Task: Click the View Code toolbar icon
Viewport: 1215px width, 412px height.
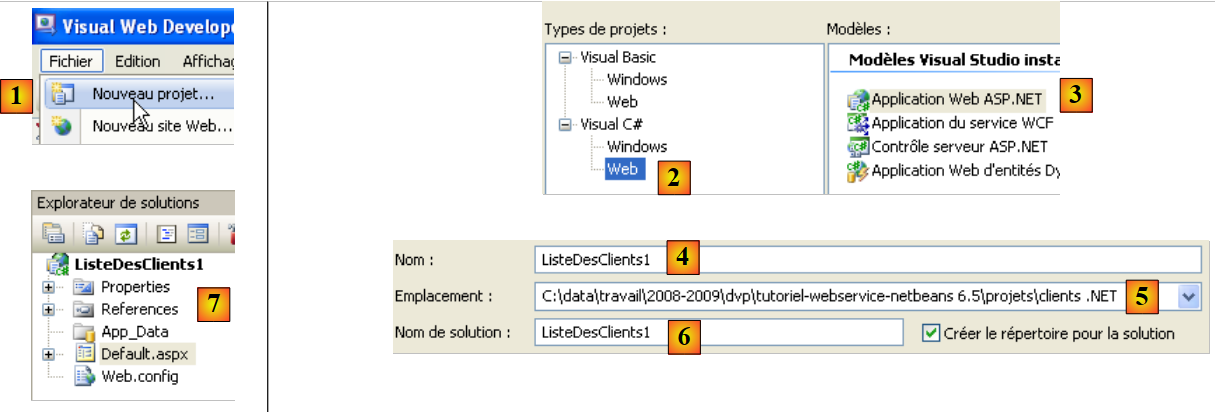Action: coord(169,233)
